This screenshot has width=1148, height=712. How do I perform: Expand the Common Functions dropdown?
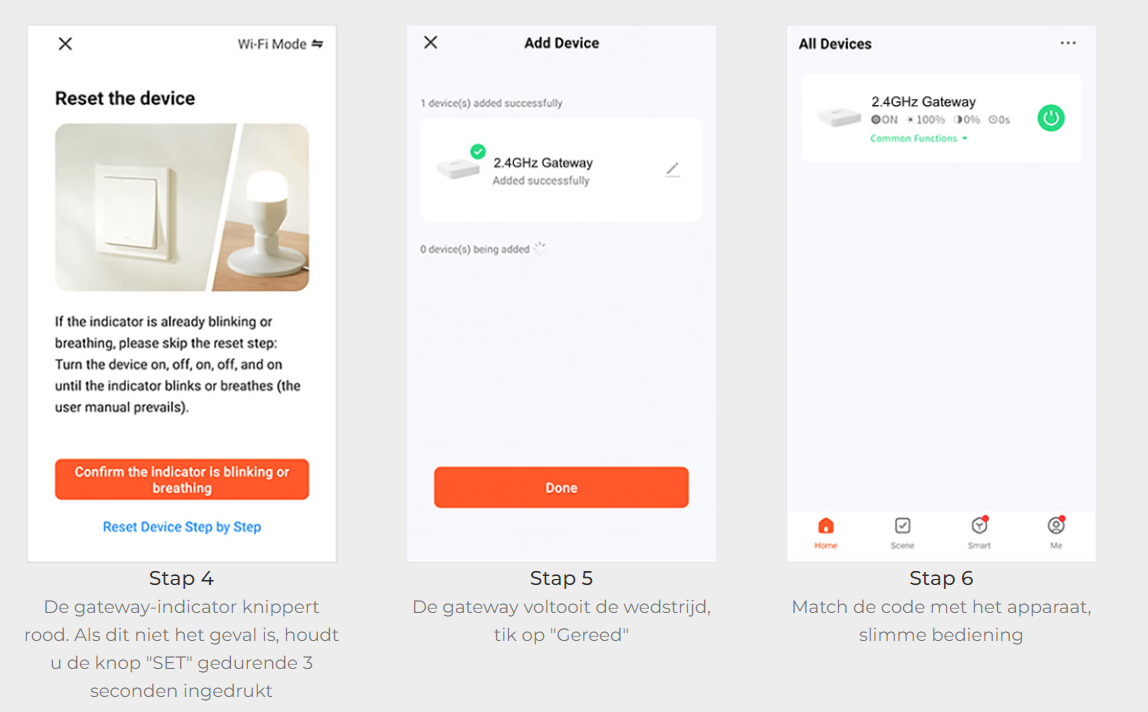pyautogui.click(x=919, y=139)
